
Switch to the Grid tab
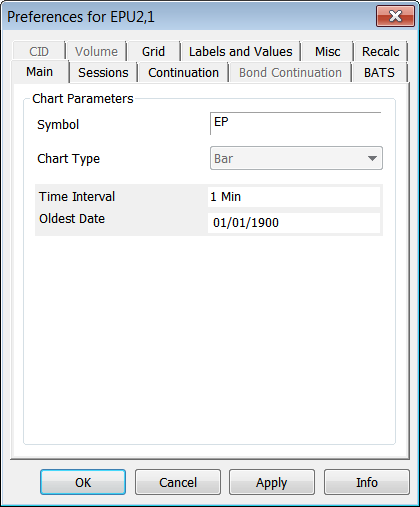[153, 52]
